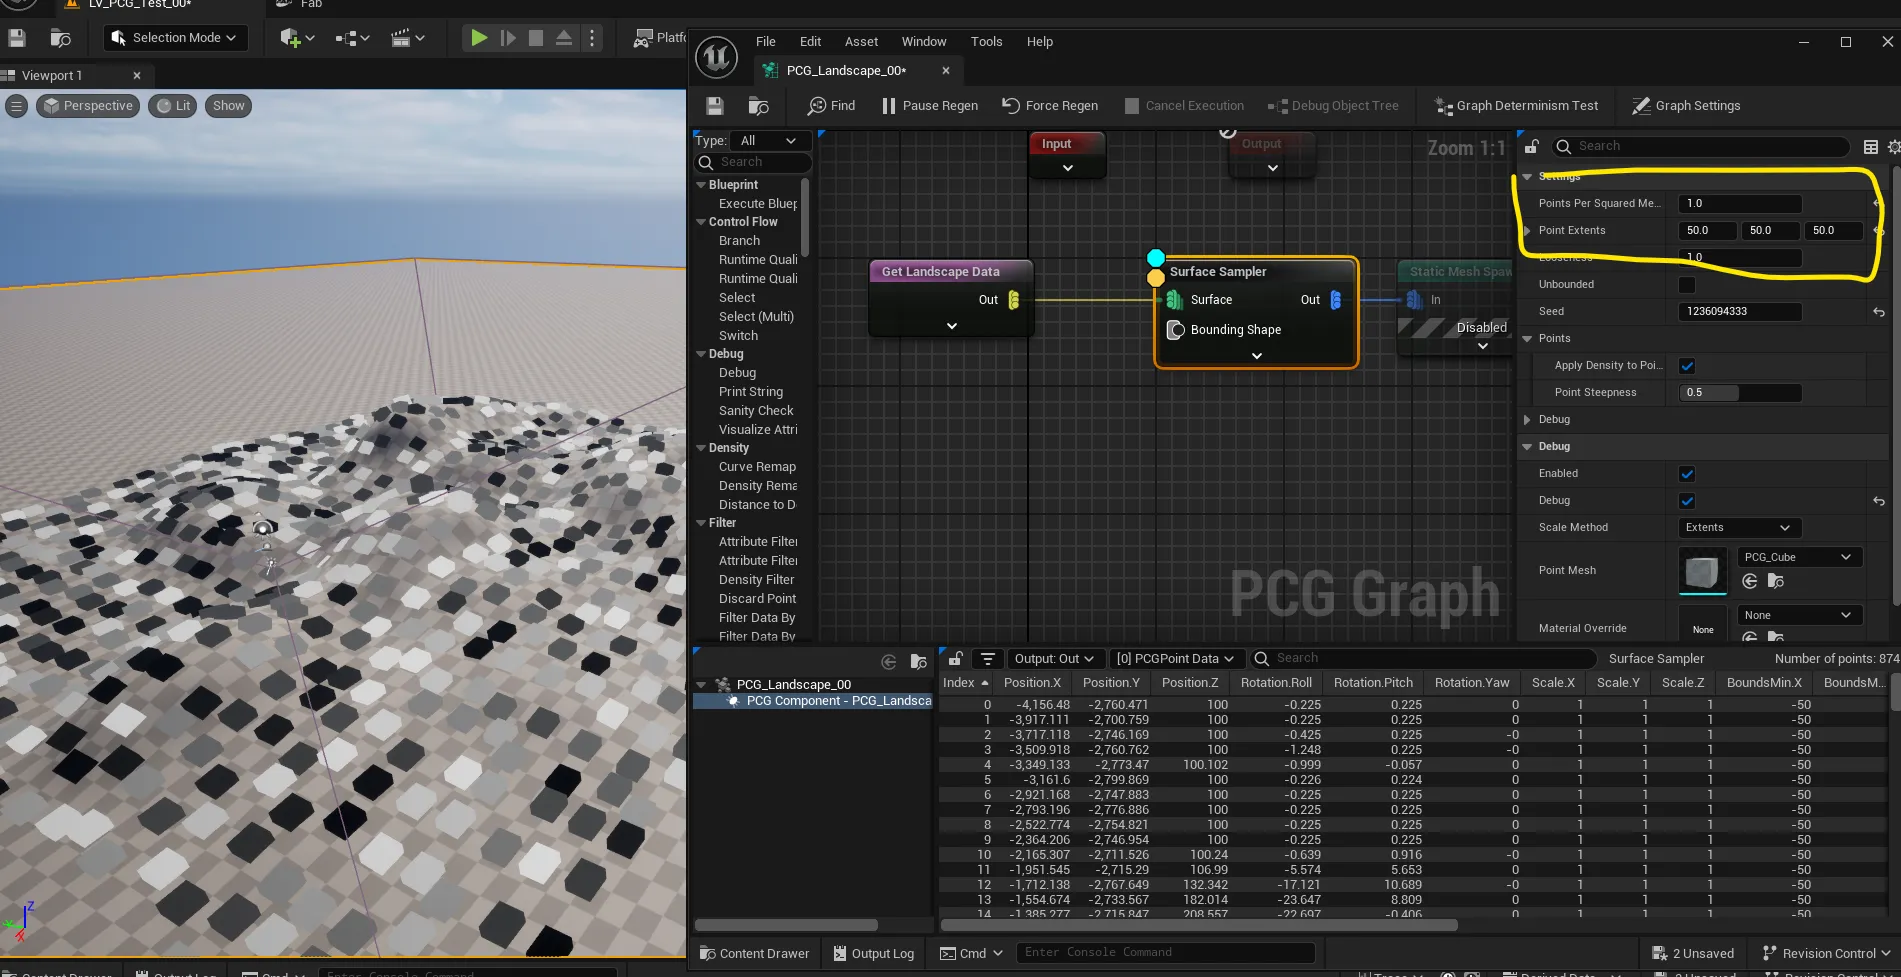Reset the Seed value to default
Image resolution: width=1901 pixels, height=977 pixels.
pyautogui.click(x=1878, y=312)
